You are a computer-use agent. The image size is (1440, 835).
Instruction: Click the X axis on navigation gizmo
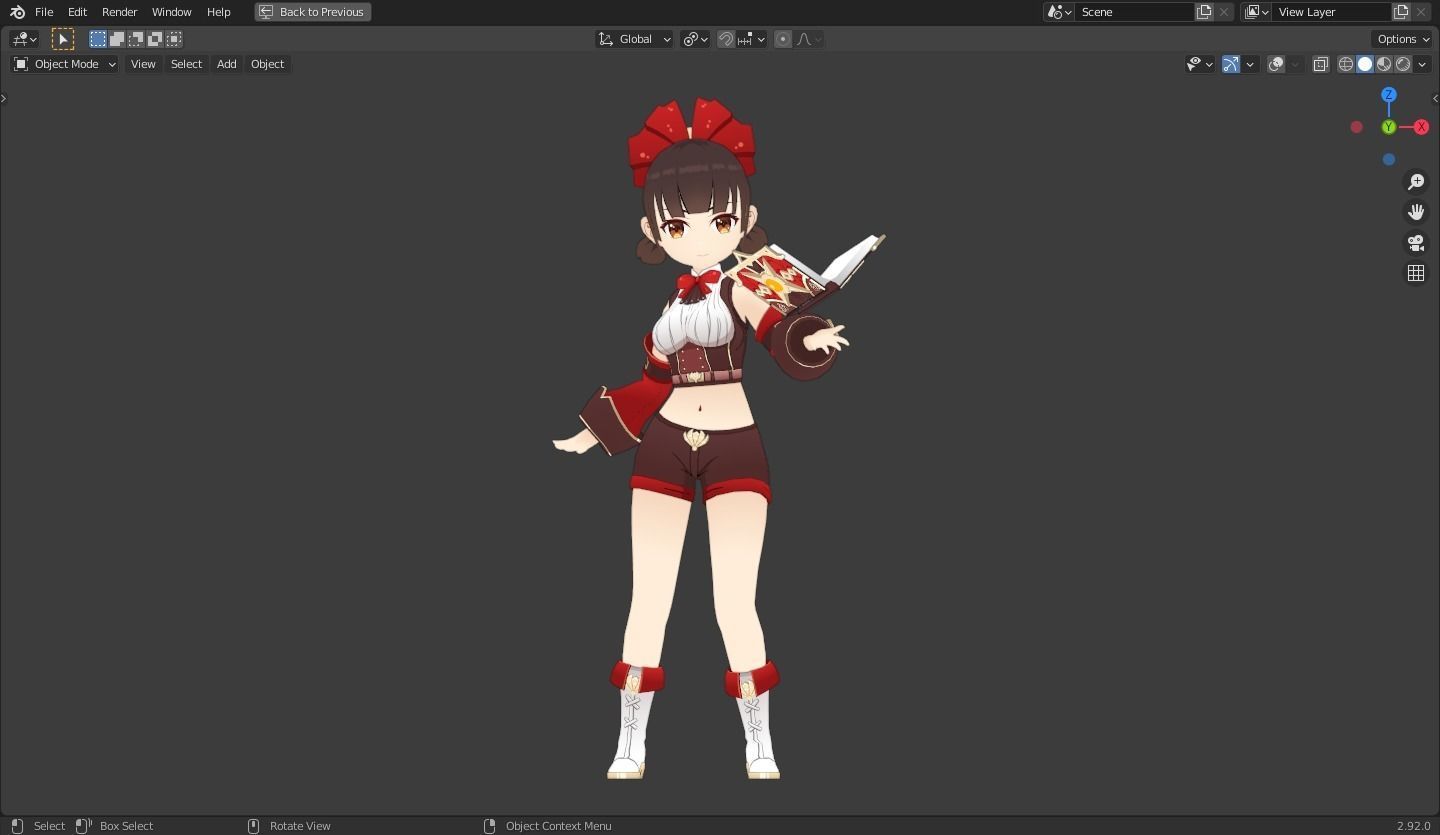1421,127
